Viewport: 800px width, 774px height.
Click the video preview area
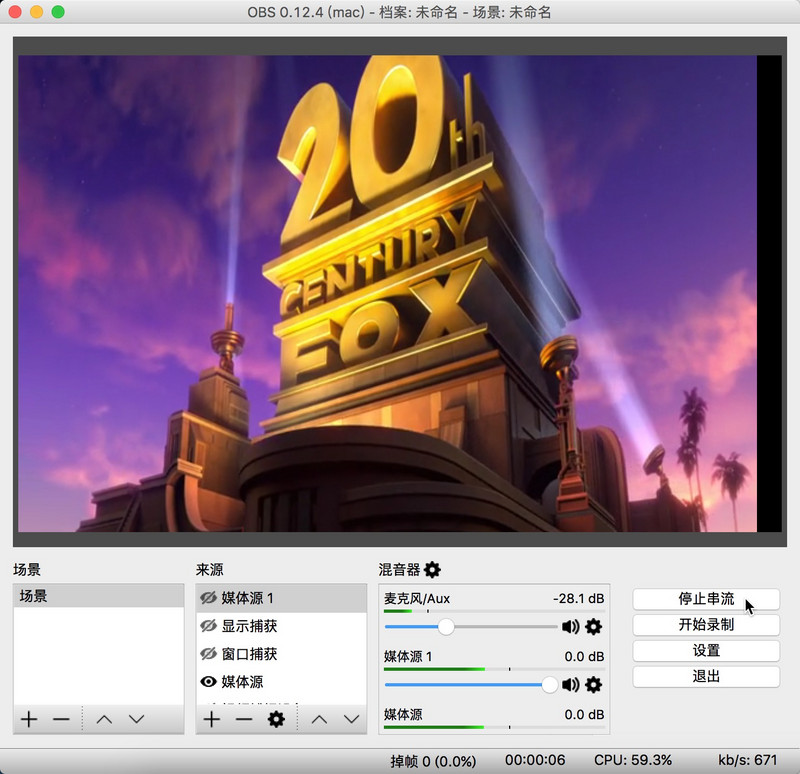pos(399,293)
